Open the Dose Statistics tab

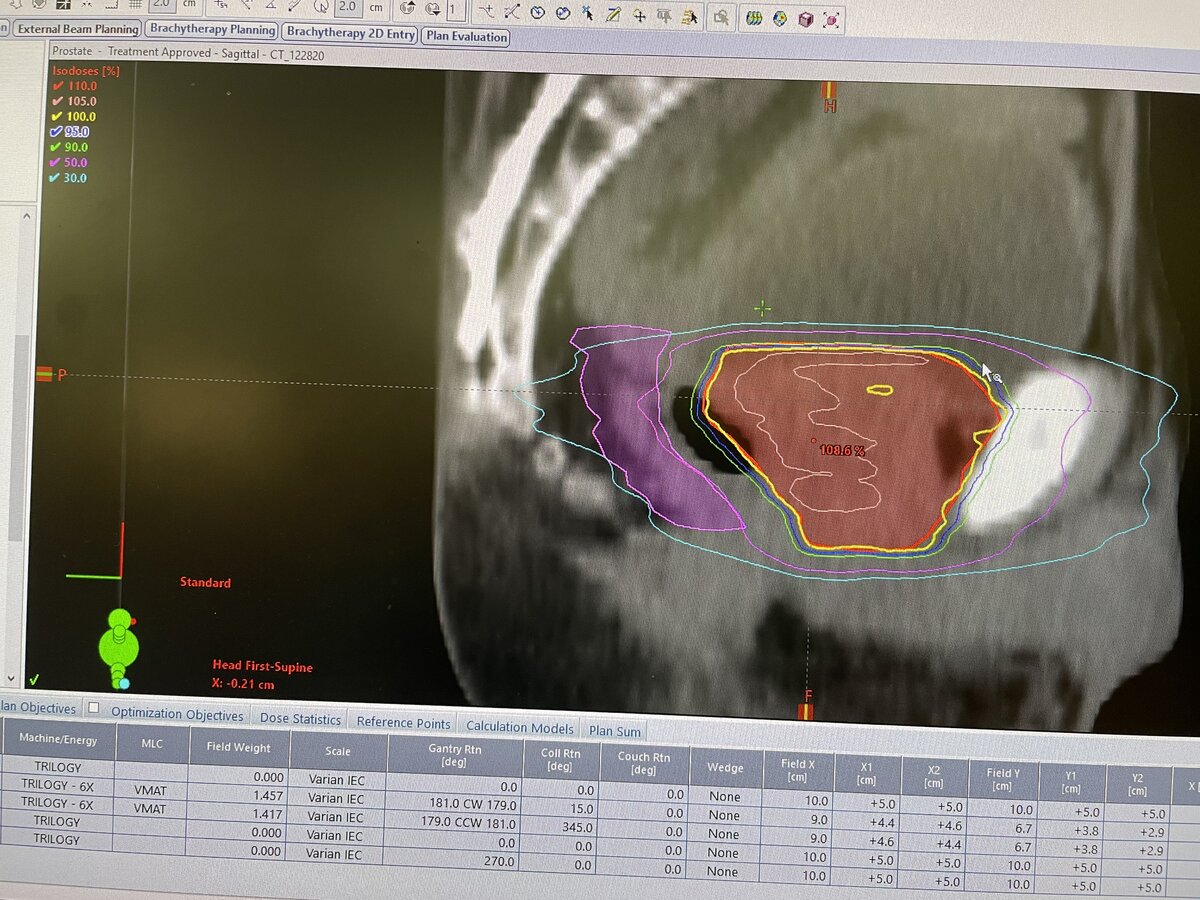(300, 718)
